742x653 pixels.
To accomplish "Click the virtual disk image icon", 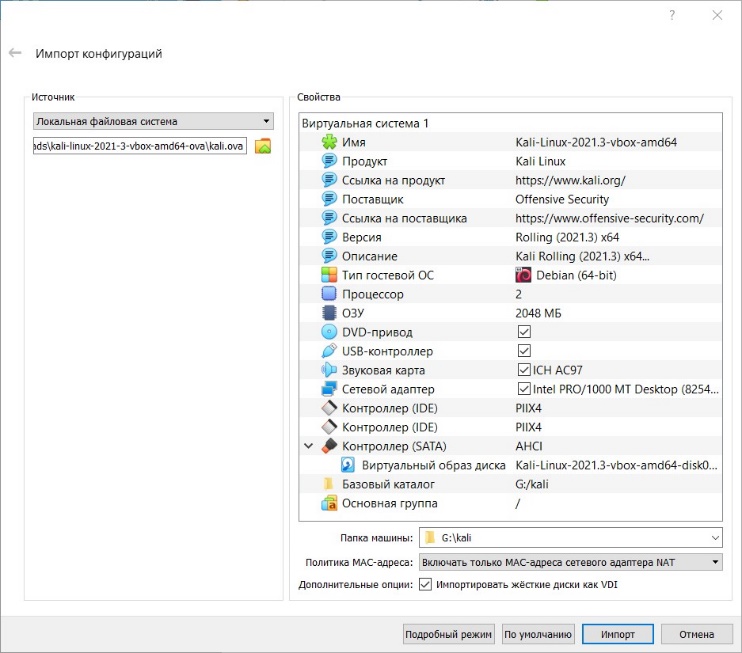I will [348, 465].
